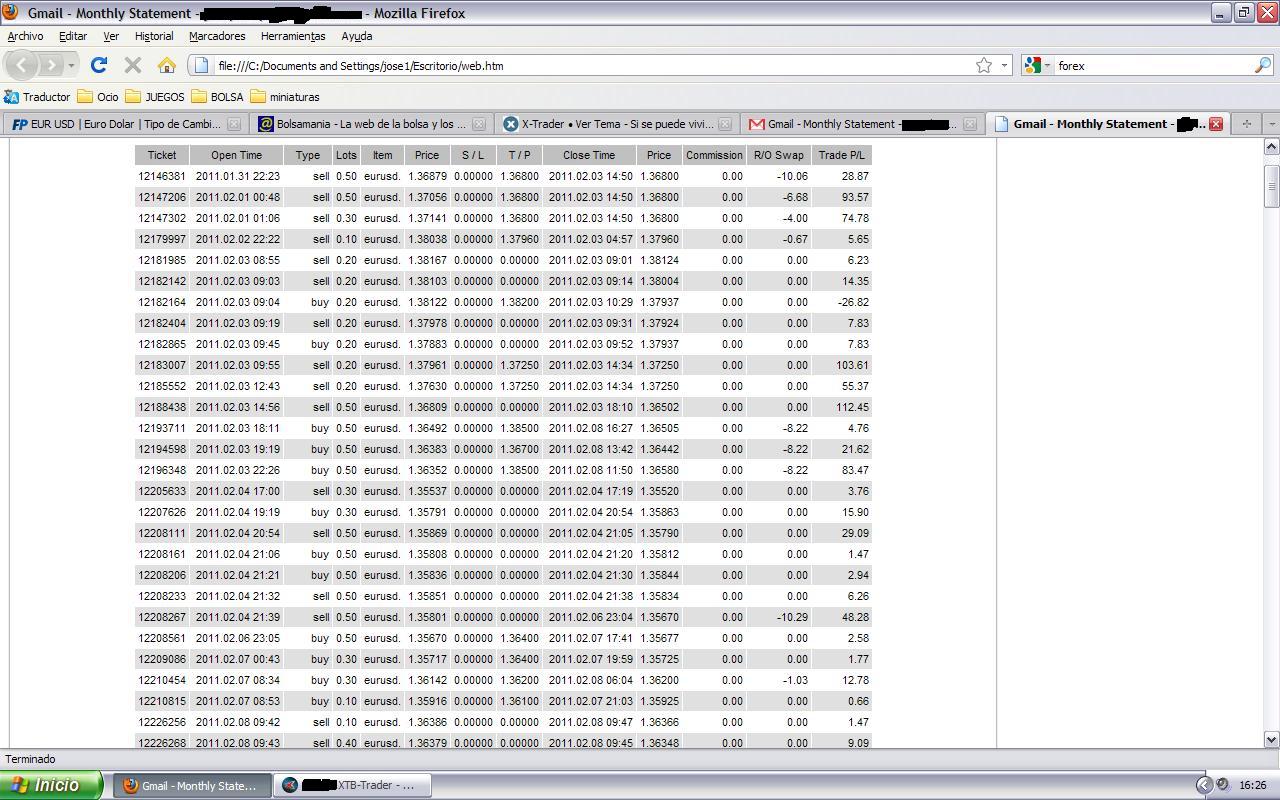1280x800 pixels.
Task: Click the bookmark star in address bar
Action: pos(984,65)
